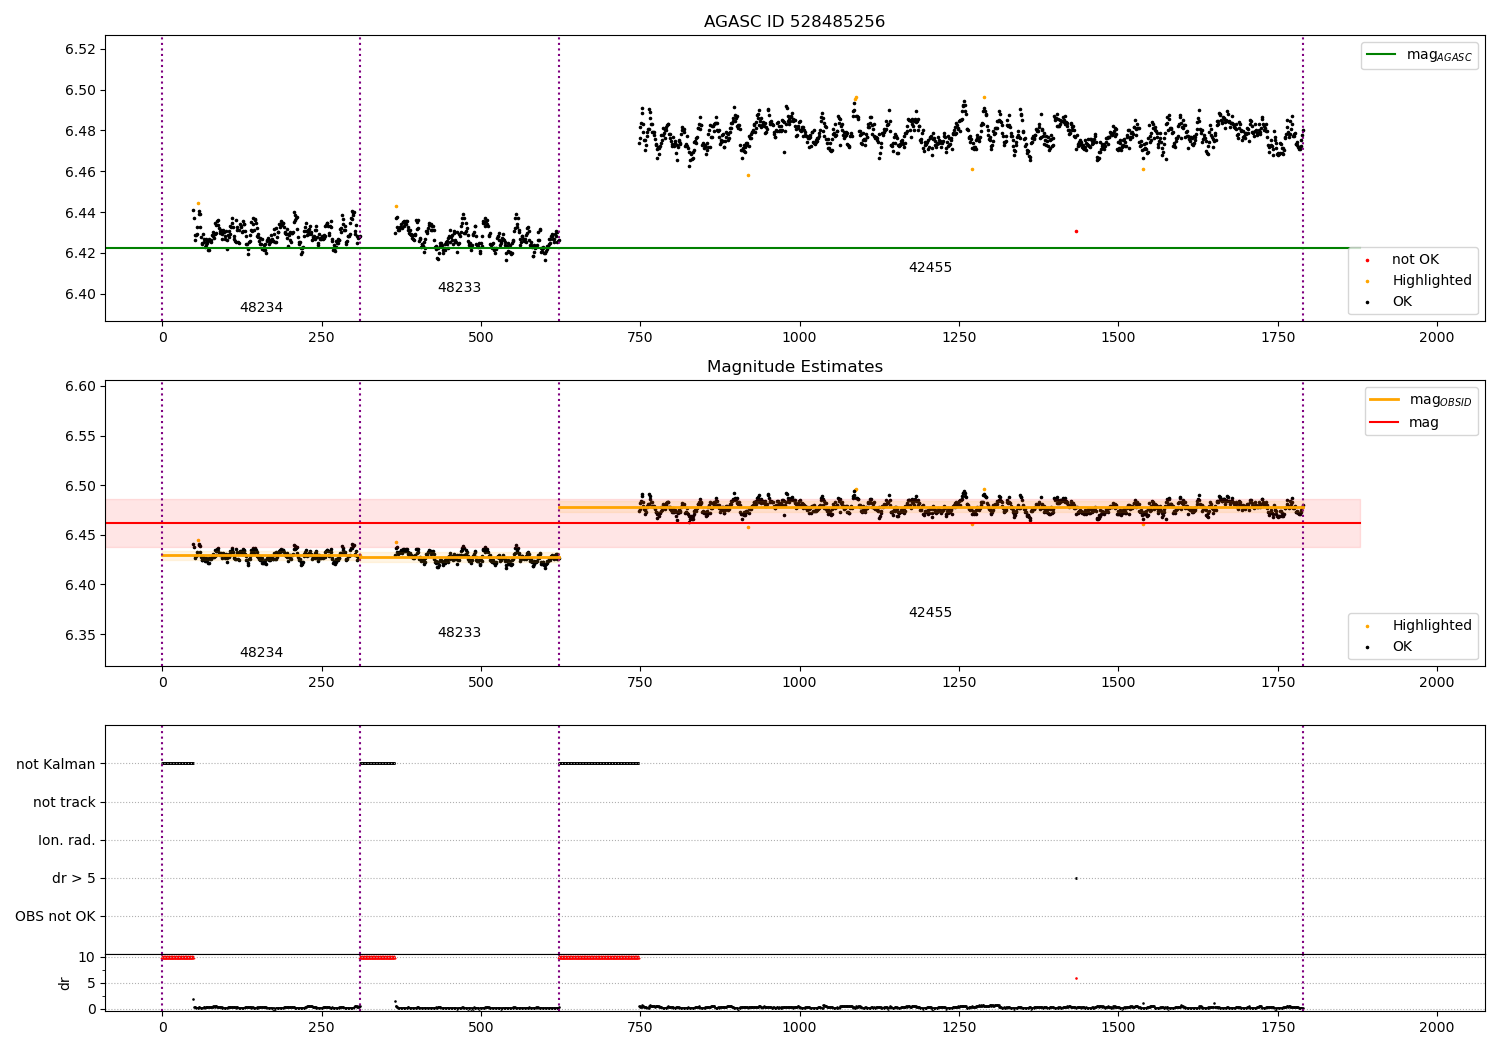Image resolution: width=1500 pixels, height=1050 pixels.
Task: Click the 6.55 tick on middle y-axis
Action: click(80, 437)
